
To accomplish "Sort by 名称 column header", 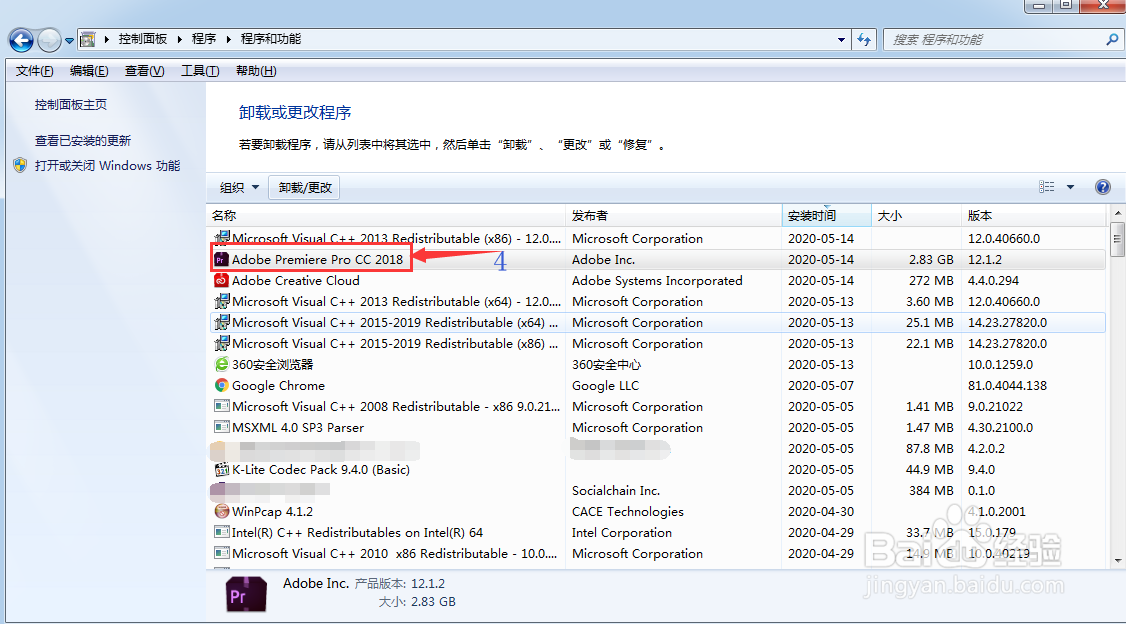I will click(x=386, y=215).
